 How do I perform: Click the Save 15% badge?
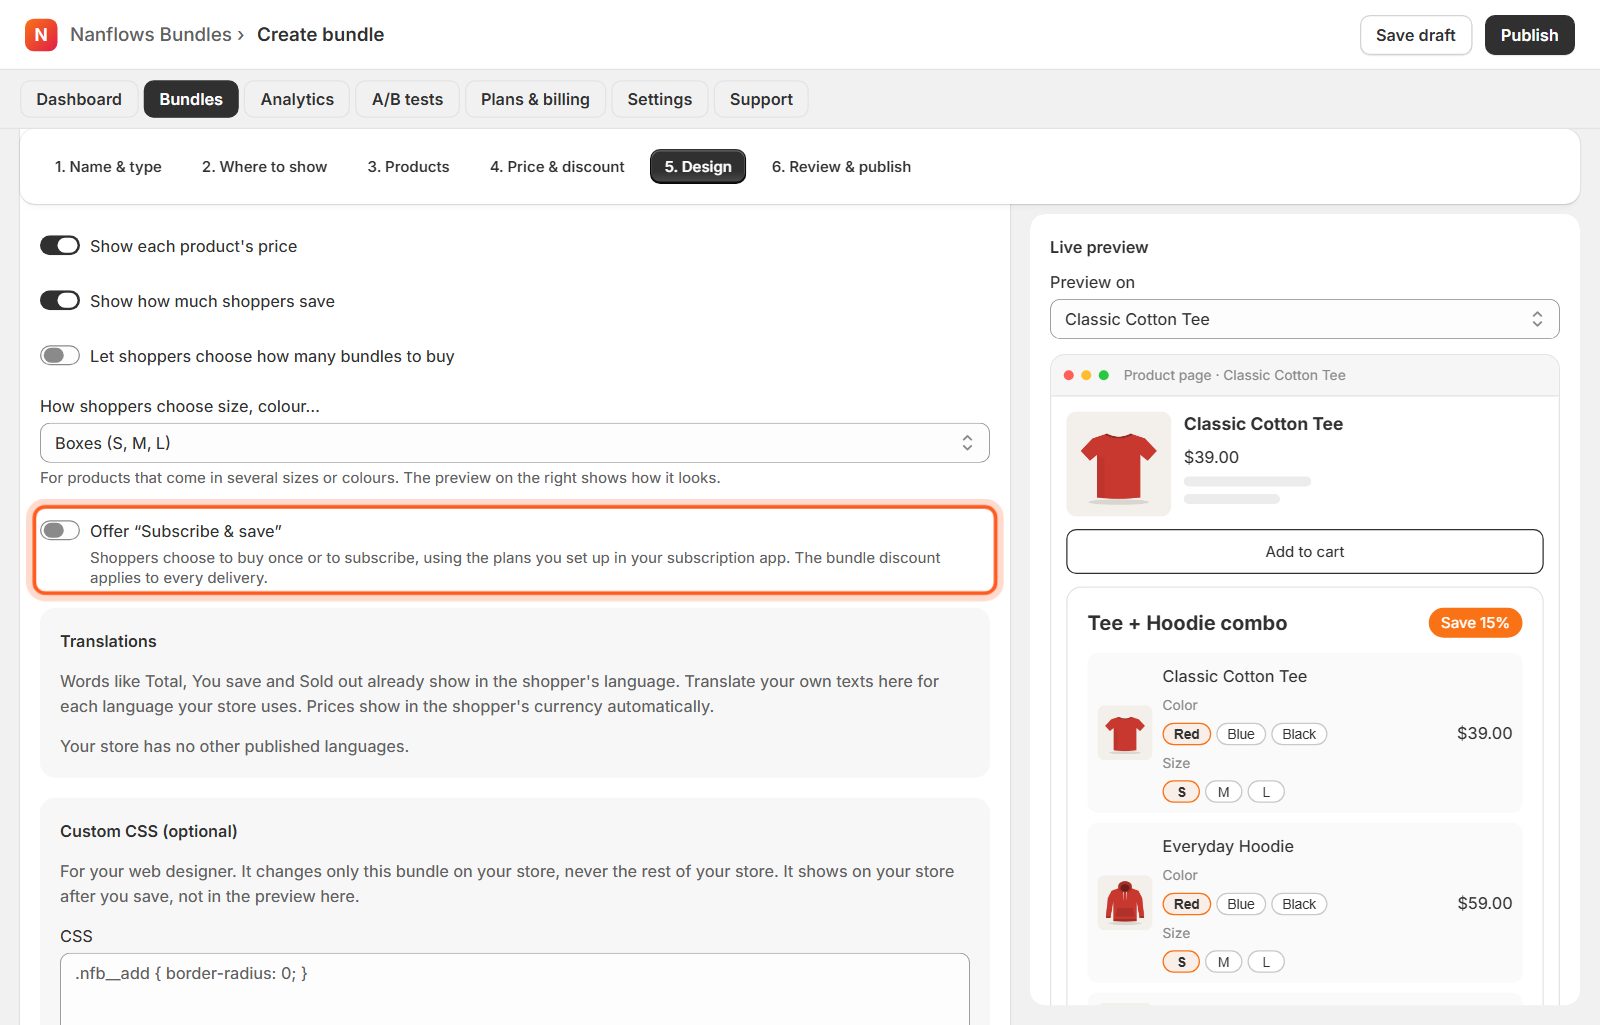(1475, 623)
